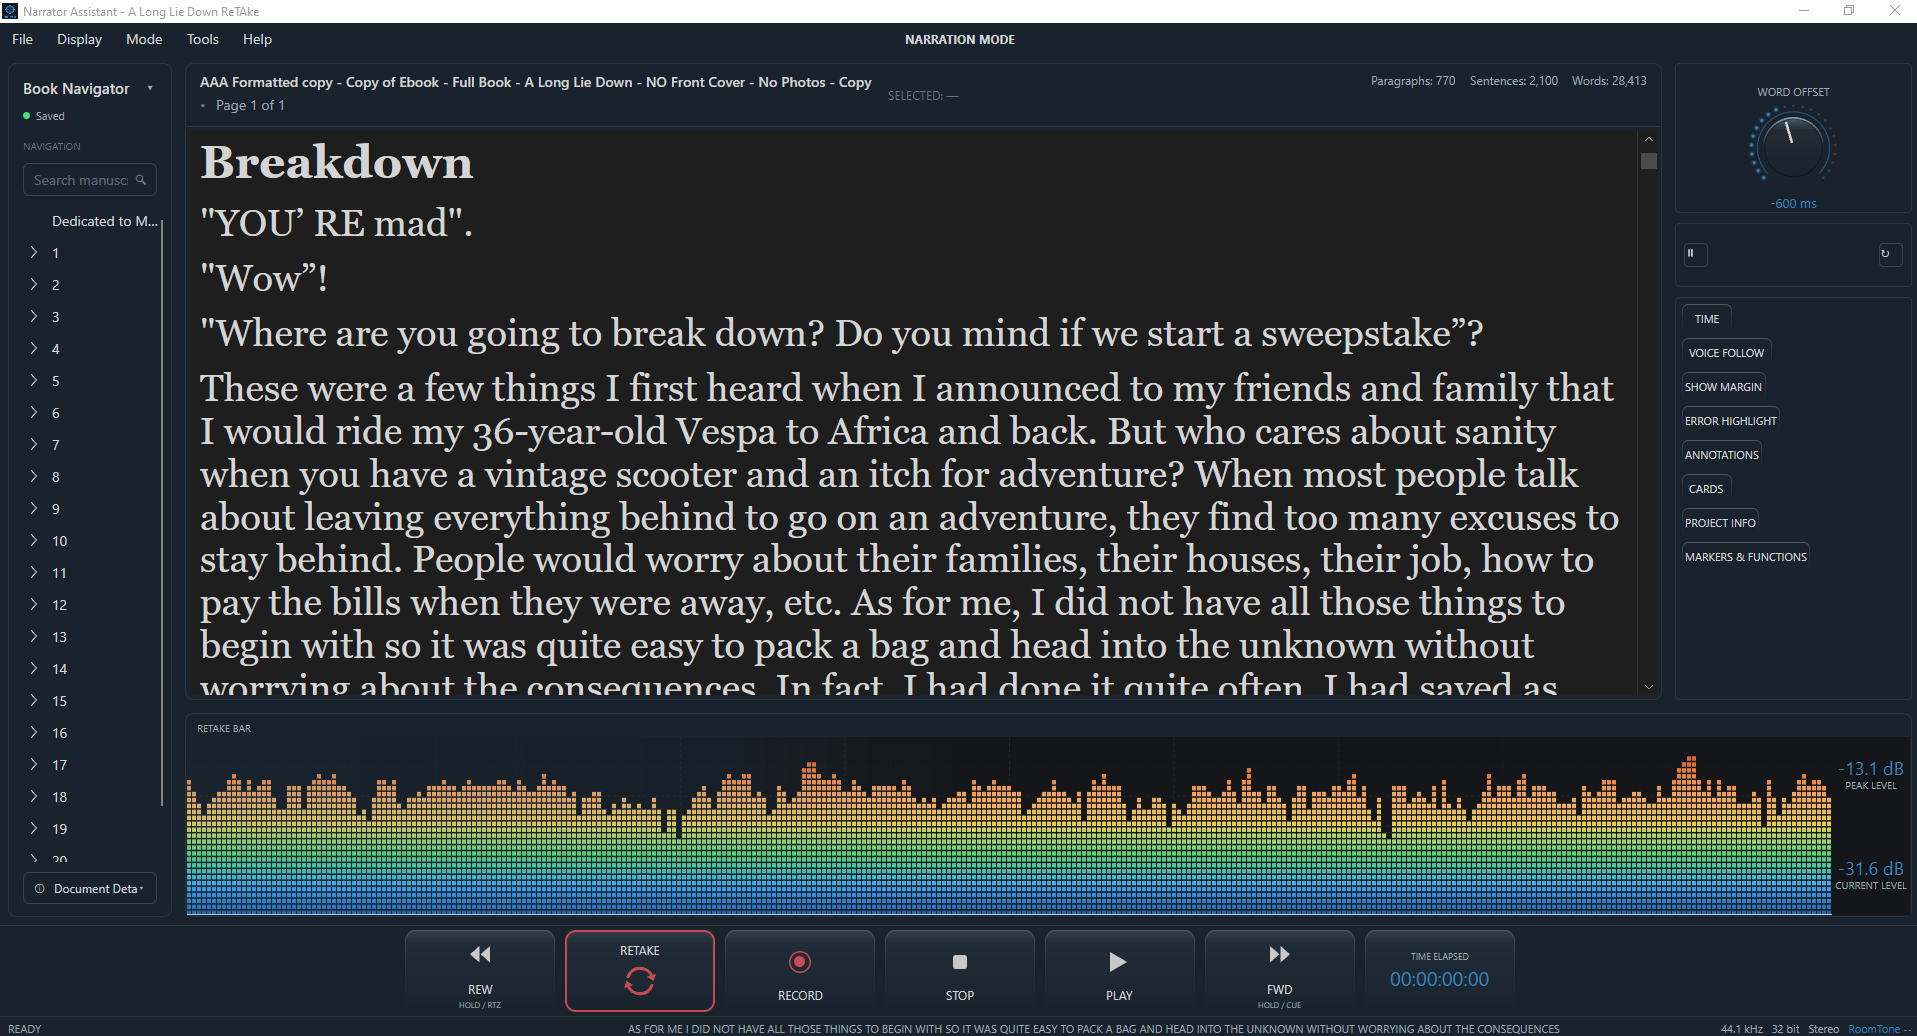Open the Book Navigator dropdown arrow
The image size is (1917, 1036).
pos(150,88)
